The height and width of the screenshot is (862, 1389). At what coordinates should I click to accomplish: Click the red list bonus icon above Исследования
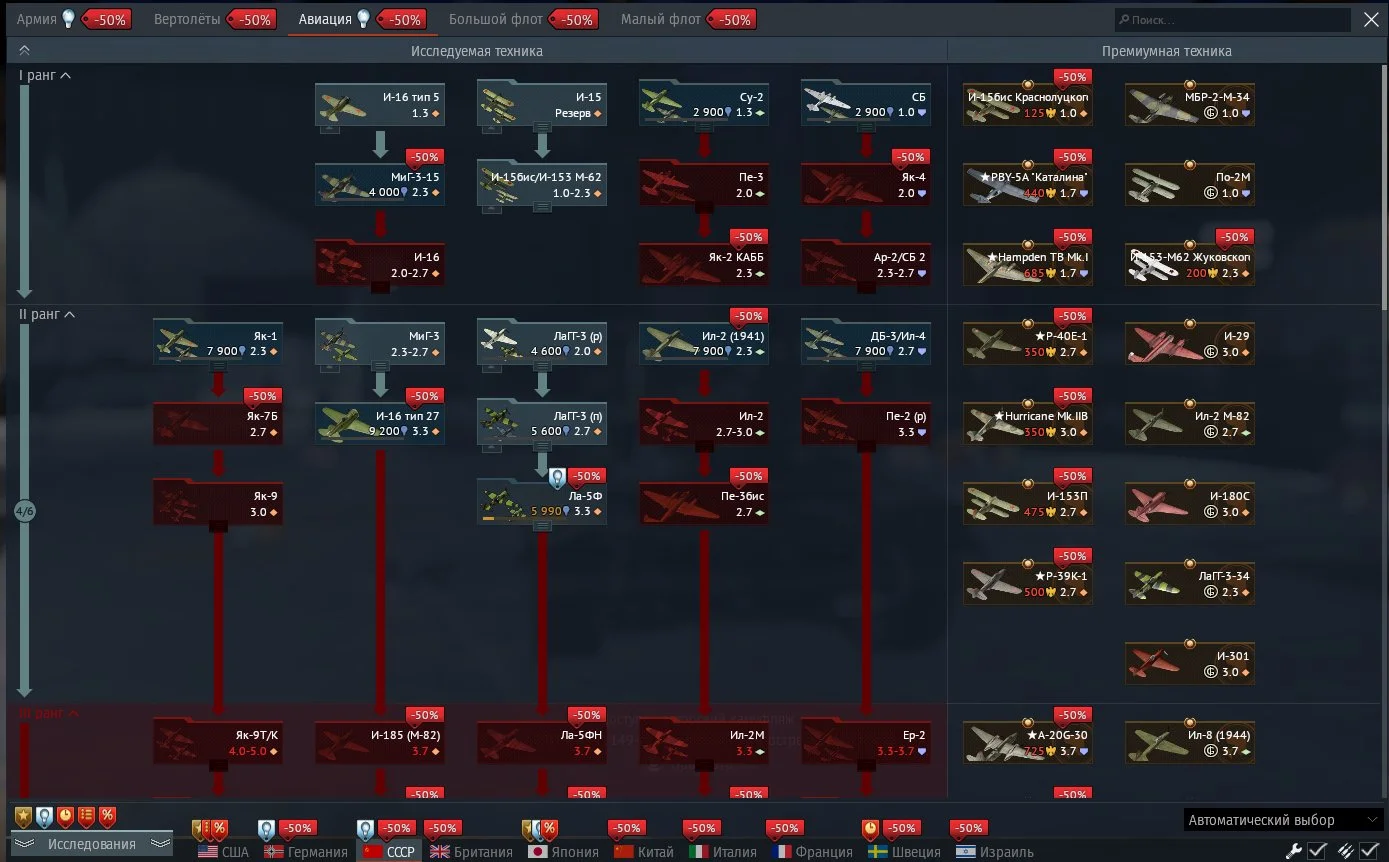tap(86, 817)
